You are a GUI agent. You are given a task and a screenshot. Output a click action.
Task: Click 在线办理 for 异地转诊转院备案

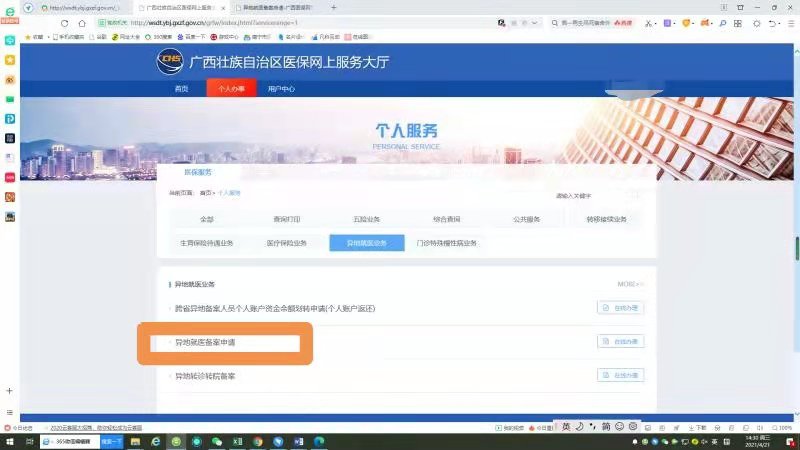coord(620,375)
